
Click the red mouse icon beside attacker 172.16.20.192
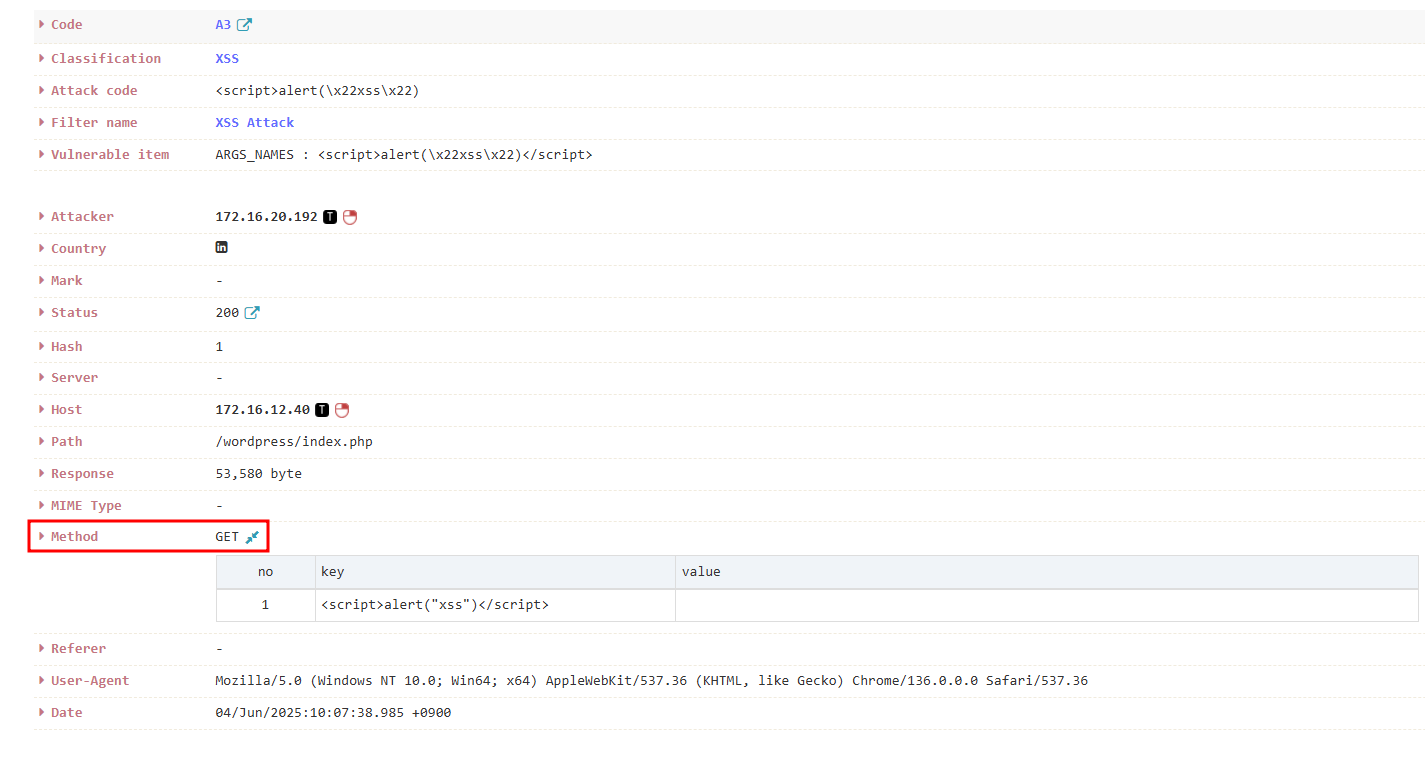350,217
